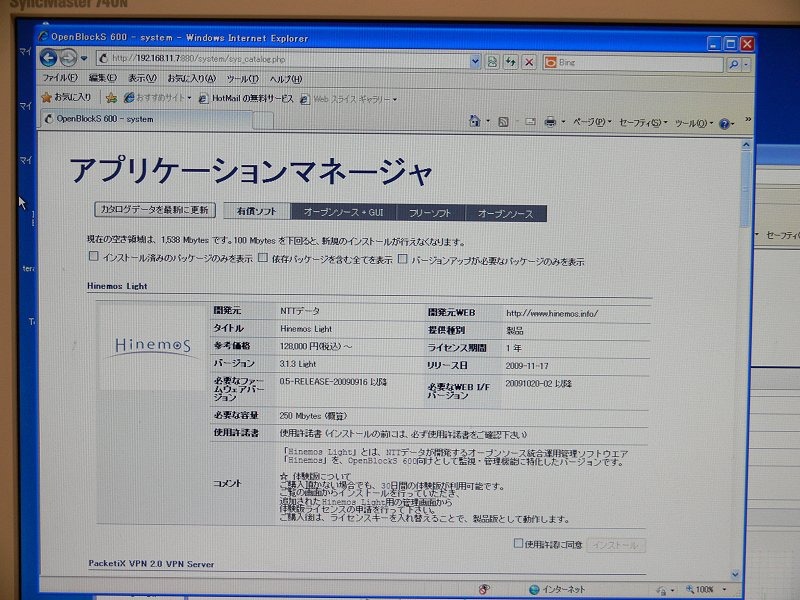The width and height of the screenshot is (800, 600).
Task: Open おすすめサイト suggested sites link
Action: (x=157, y=97)
